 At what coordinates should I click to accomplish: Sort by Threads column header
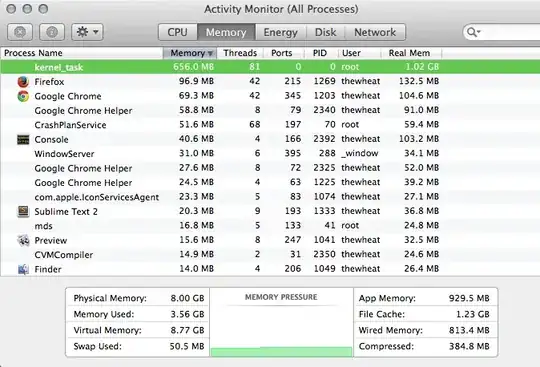[240, 53]
